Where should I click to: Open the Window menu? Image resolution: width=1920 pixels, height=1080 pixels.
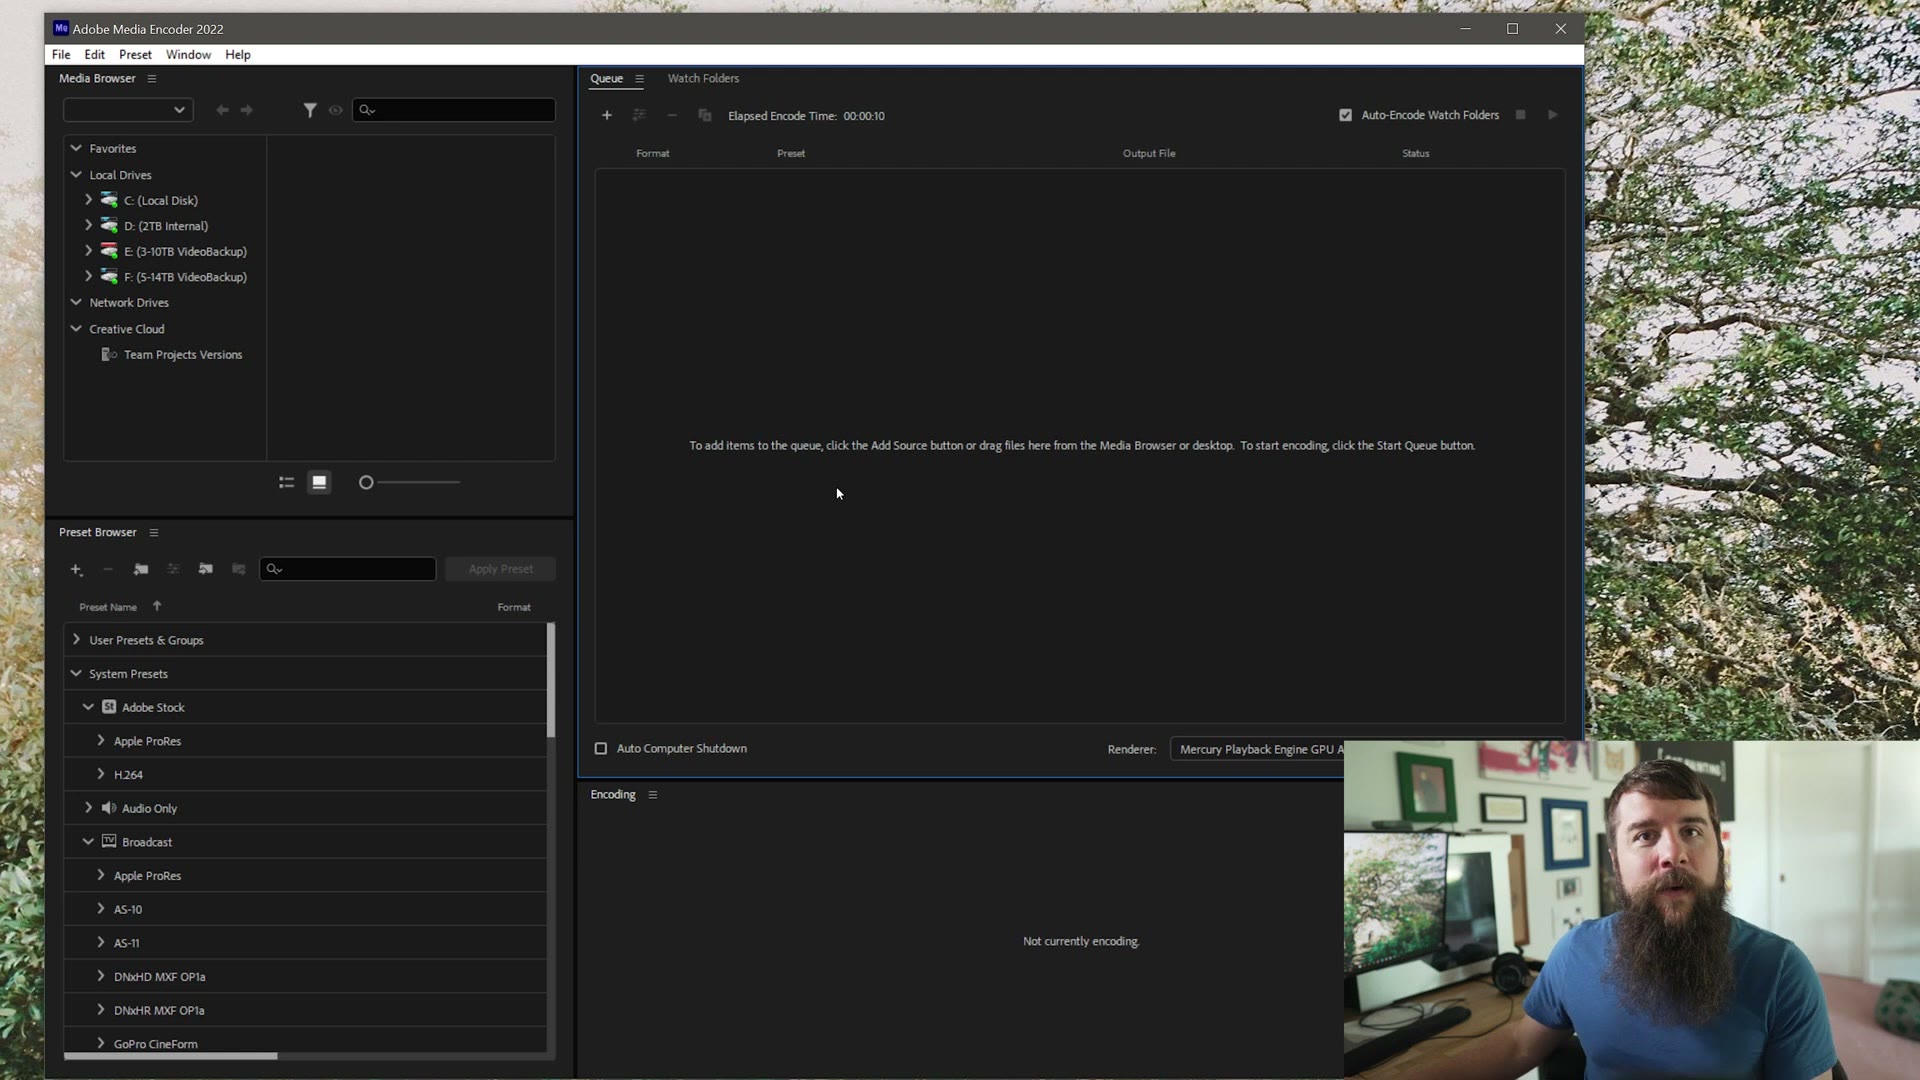[x=188, y=55]
